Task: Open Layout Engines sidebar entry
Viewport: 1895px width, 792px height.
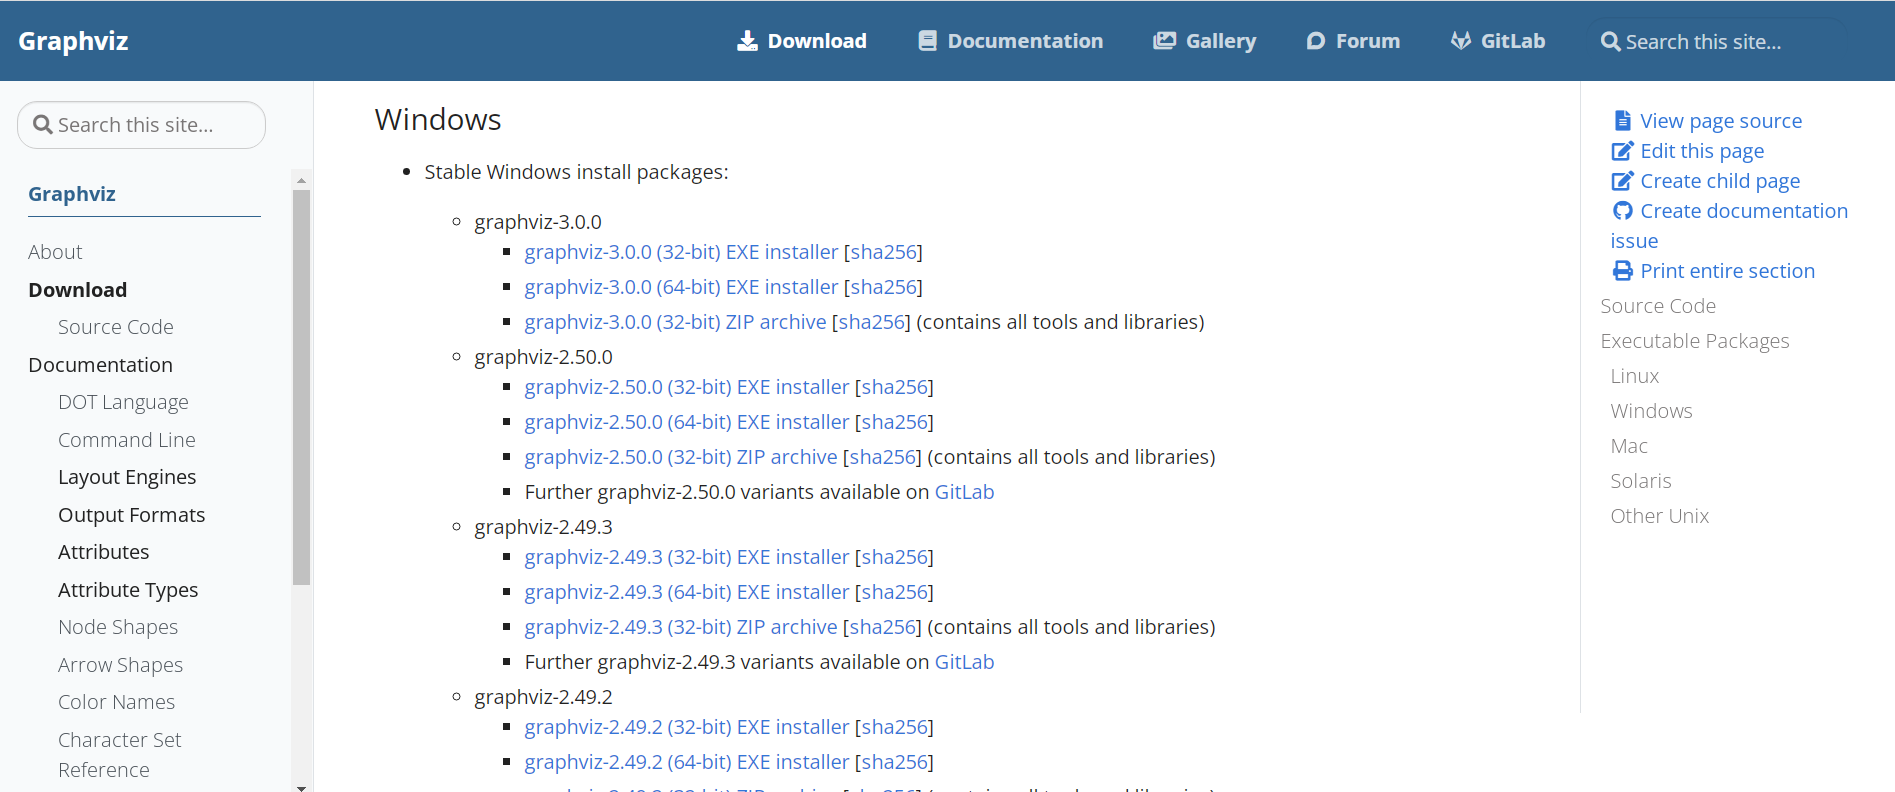Action: click(x=127, y=477)
